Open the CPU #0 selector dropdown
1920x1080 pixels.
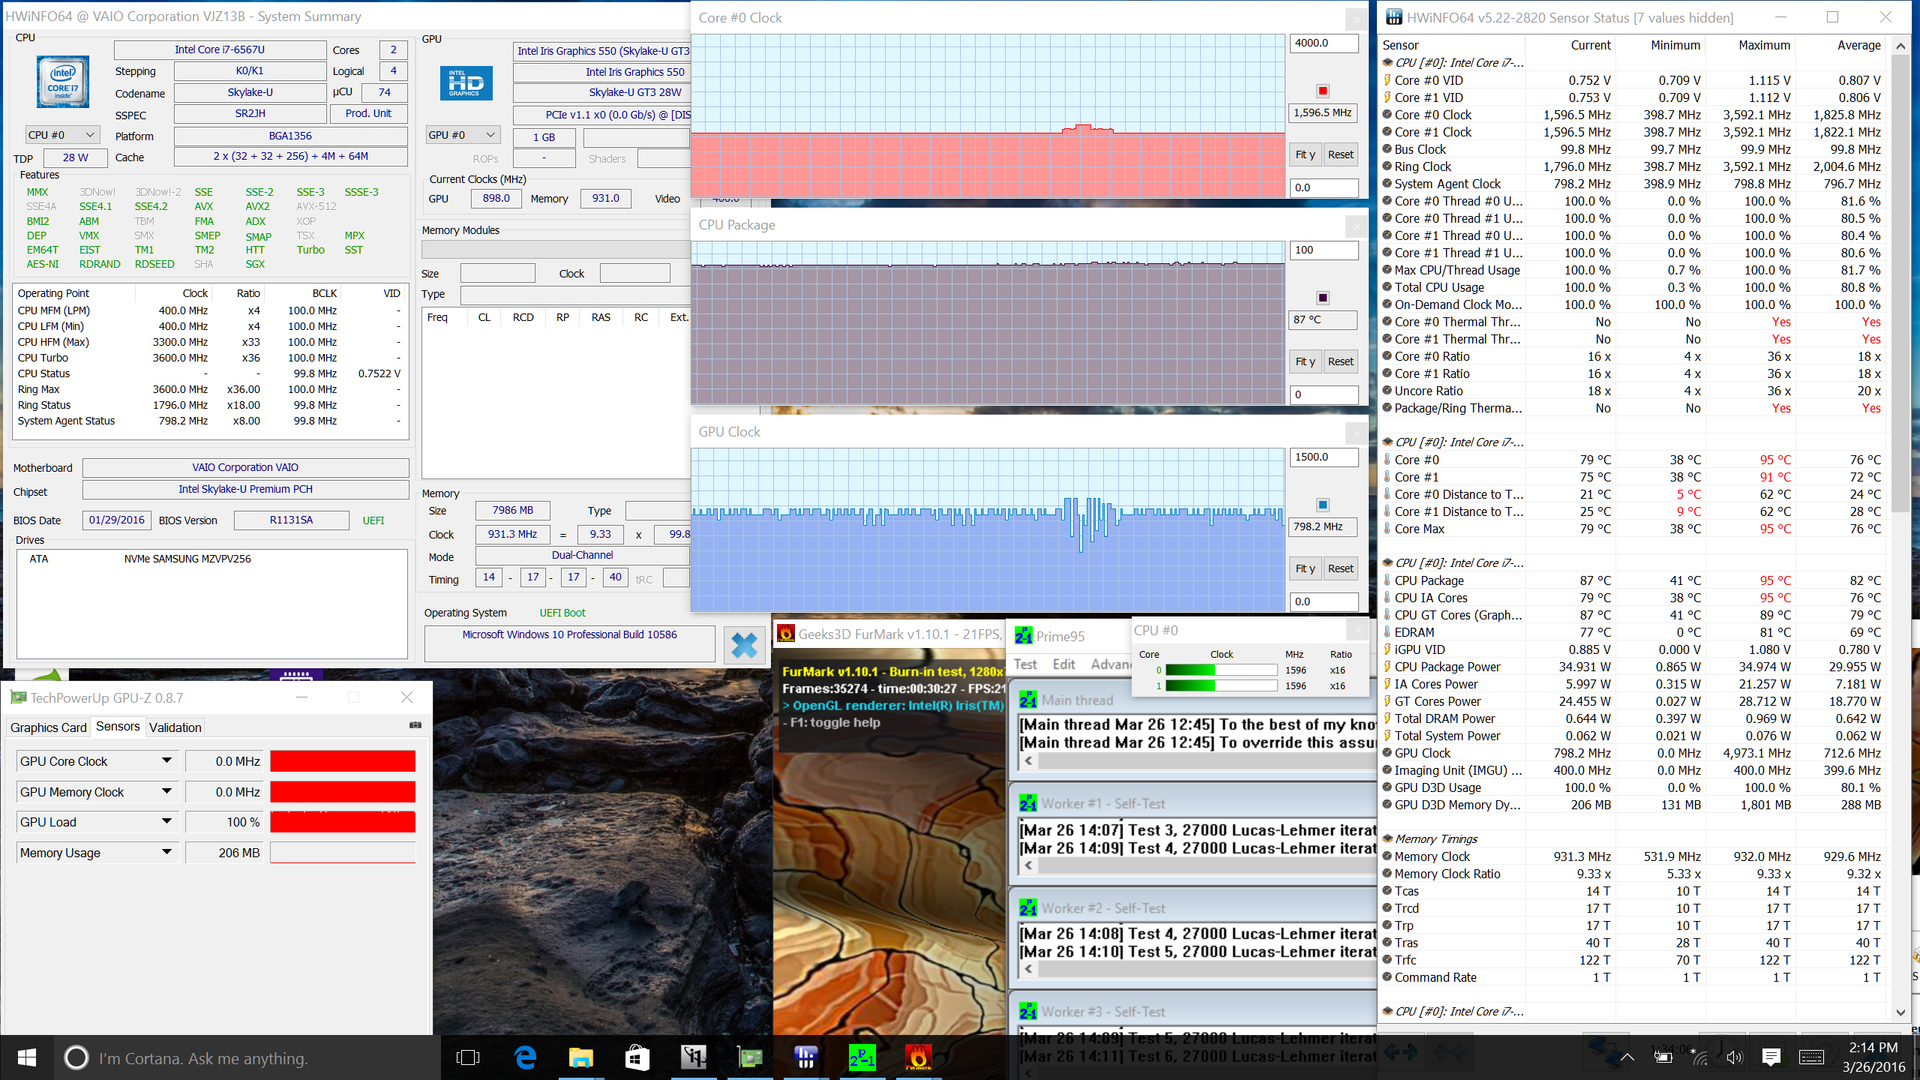pos(62,135)
